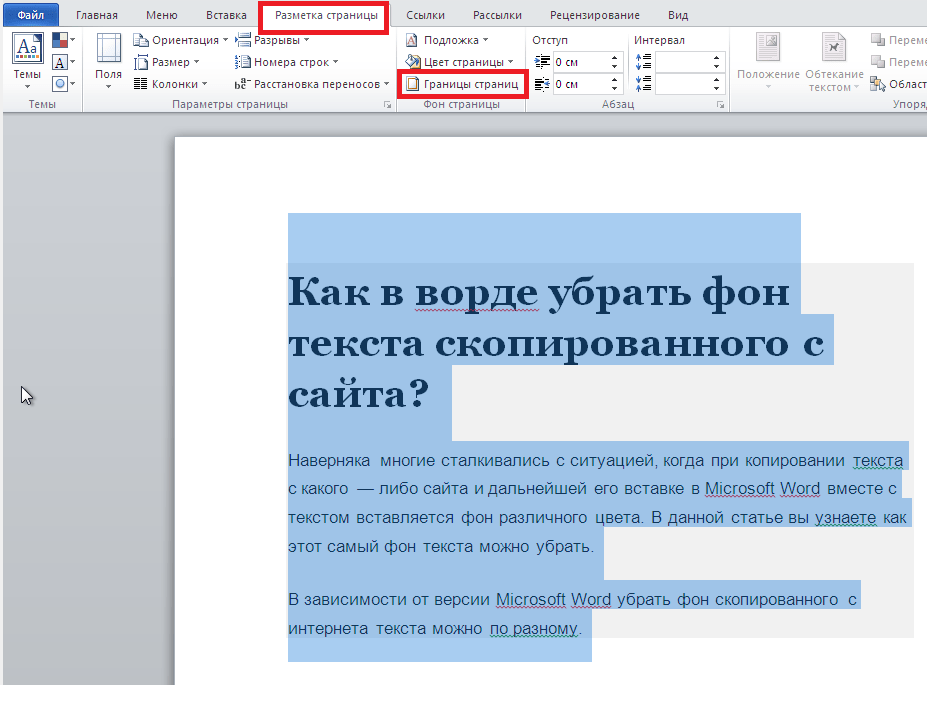Open Параметры страницы dialog launcher

coord(387,105)
